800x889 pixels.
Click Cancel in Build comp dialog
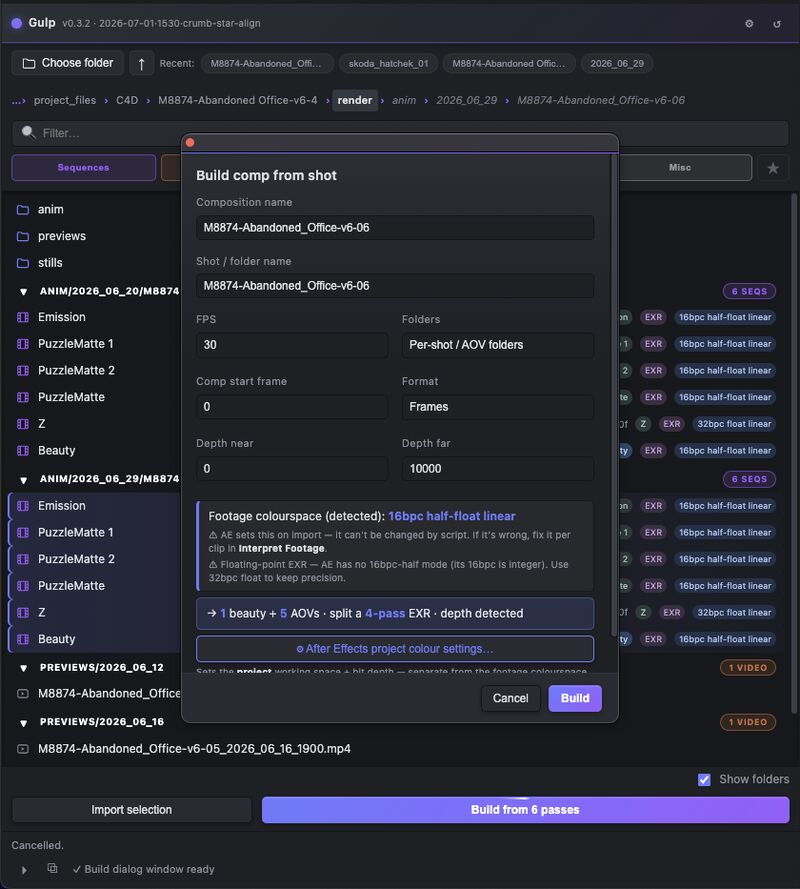tap(510, 698)
